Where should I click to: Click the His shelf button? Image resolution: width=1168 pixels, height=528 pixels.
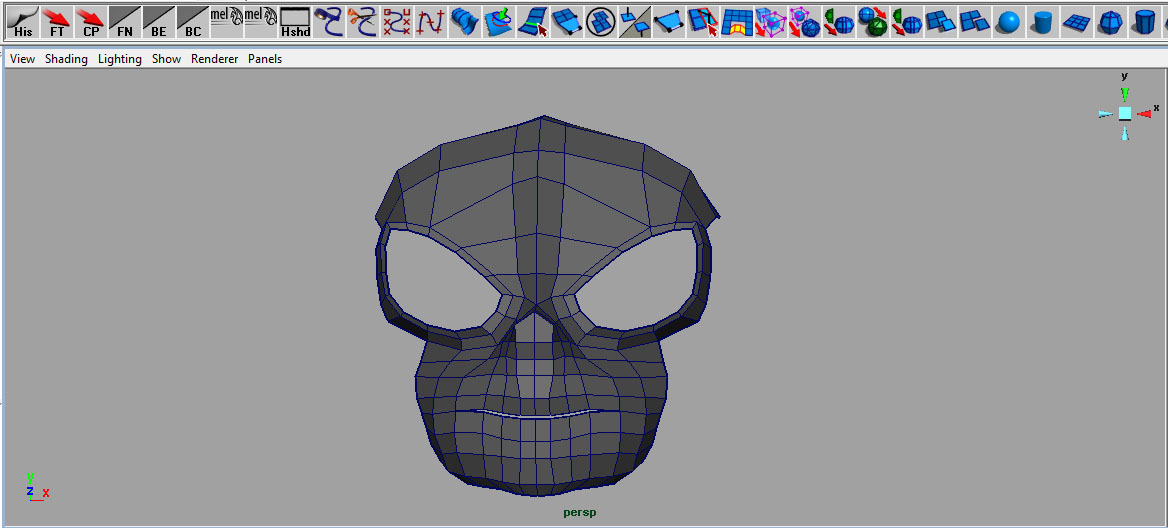coord(22,22)
